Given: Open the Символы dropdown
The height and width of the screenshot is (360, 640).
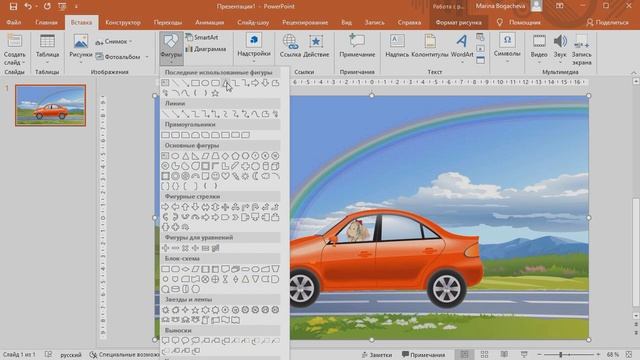Looking at the screenshot, I should click(x=507, y=49).
